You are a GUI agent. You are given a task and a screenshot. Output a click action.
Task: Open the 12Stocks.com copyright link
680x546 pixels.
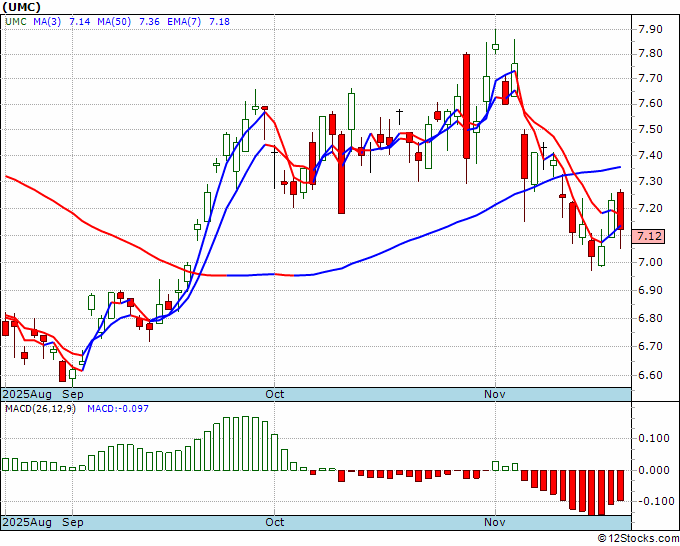[638, 539]
